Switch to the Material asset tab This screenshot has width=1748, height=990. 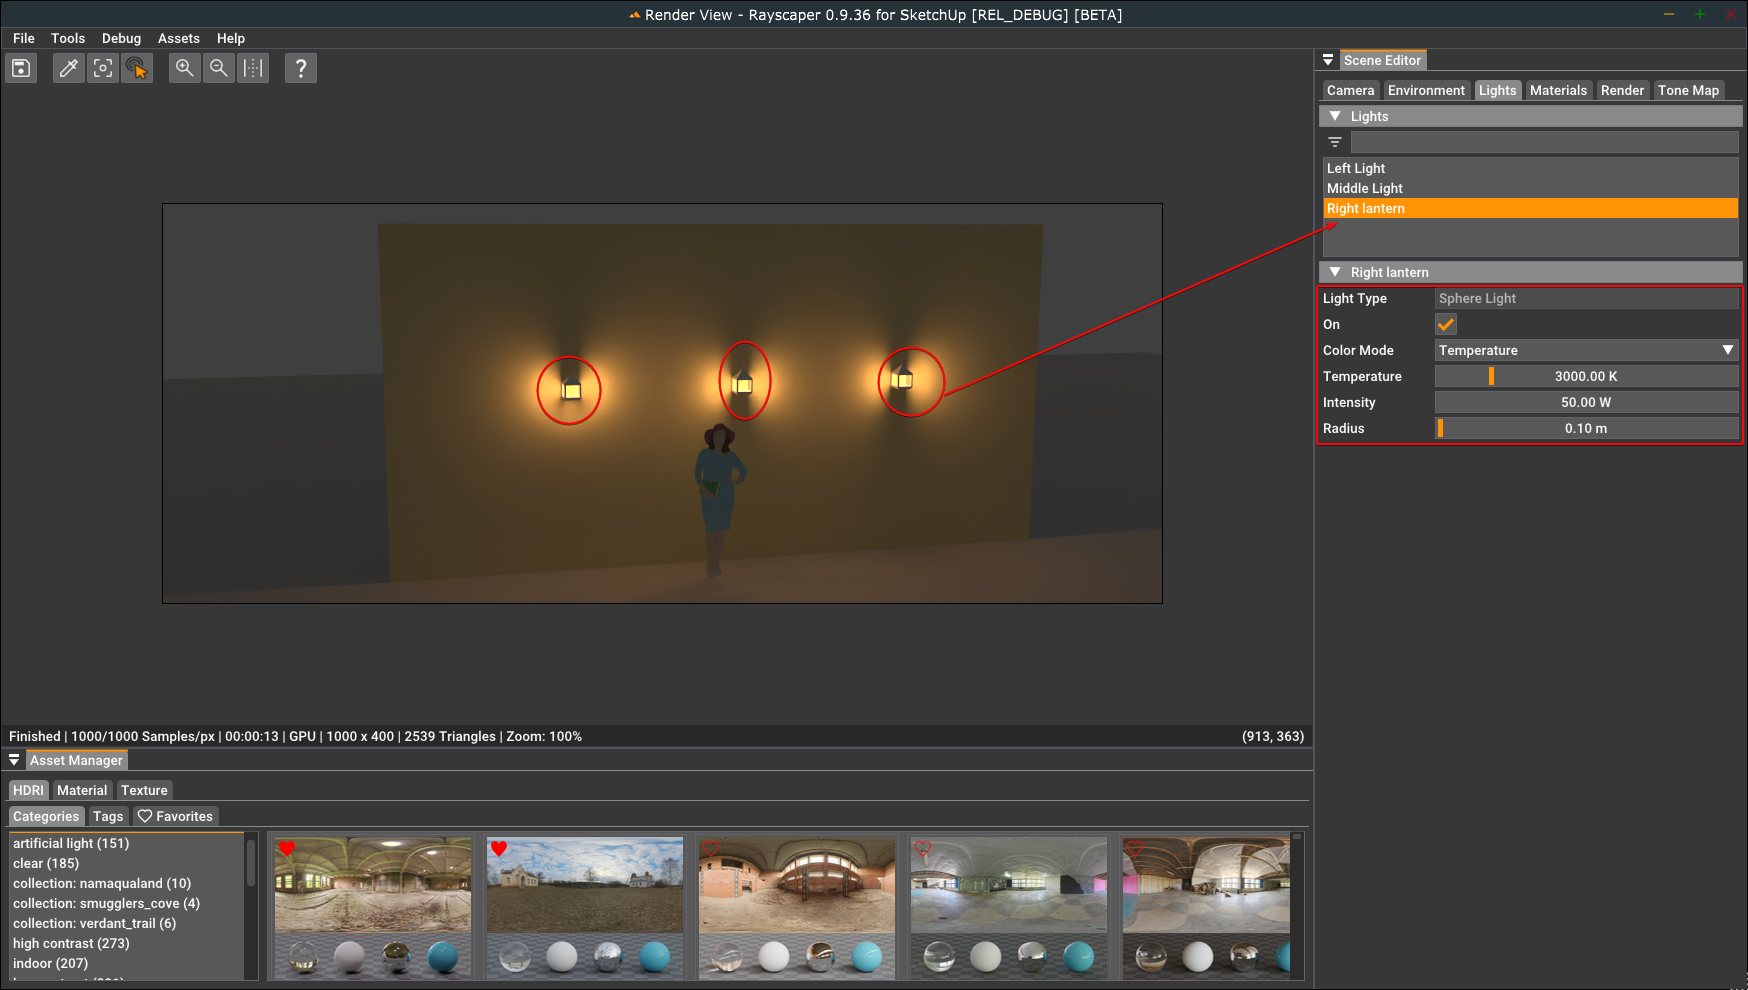(x=82, y=790)
